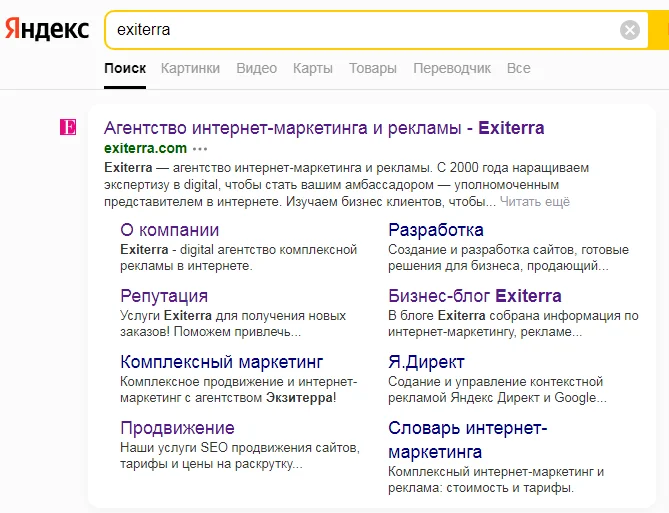This screenshot has width=669, height=513.
Task: Open the Комплексный маркетинг sitelink
Action: (221, 362)
